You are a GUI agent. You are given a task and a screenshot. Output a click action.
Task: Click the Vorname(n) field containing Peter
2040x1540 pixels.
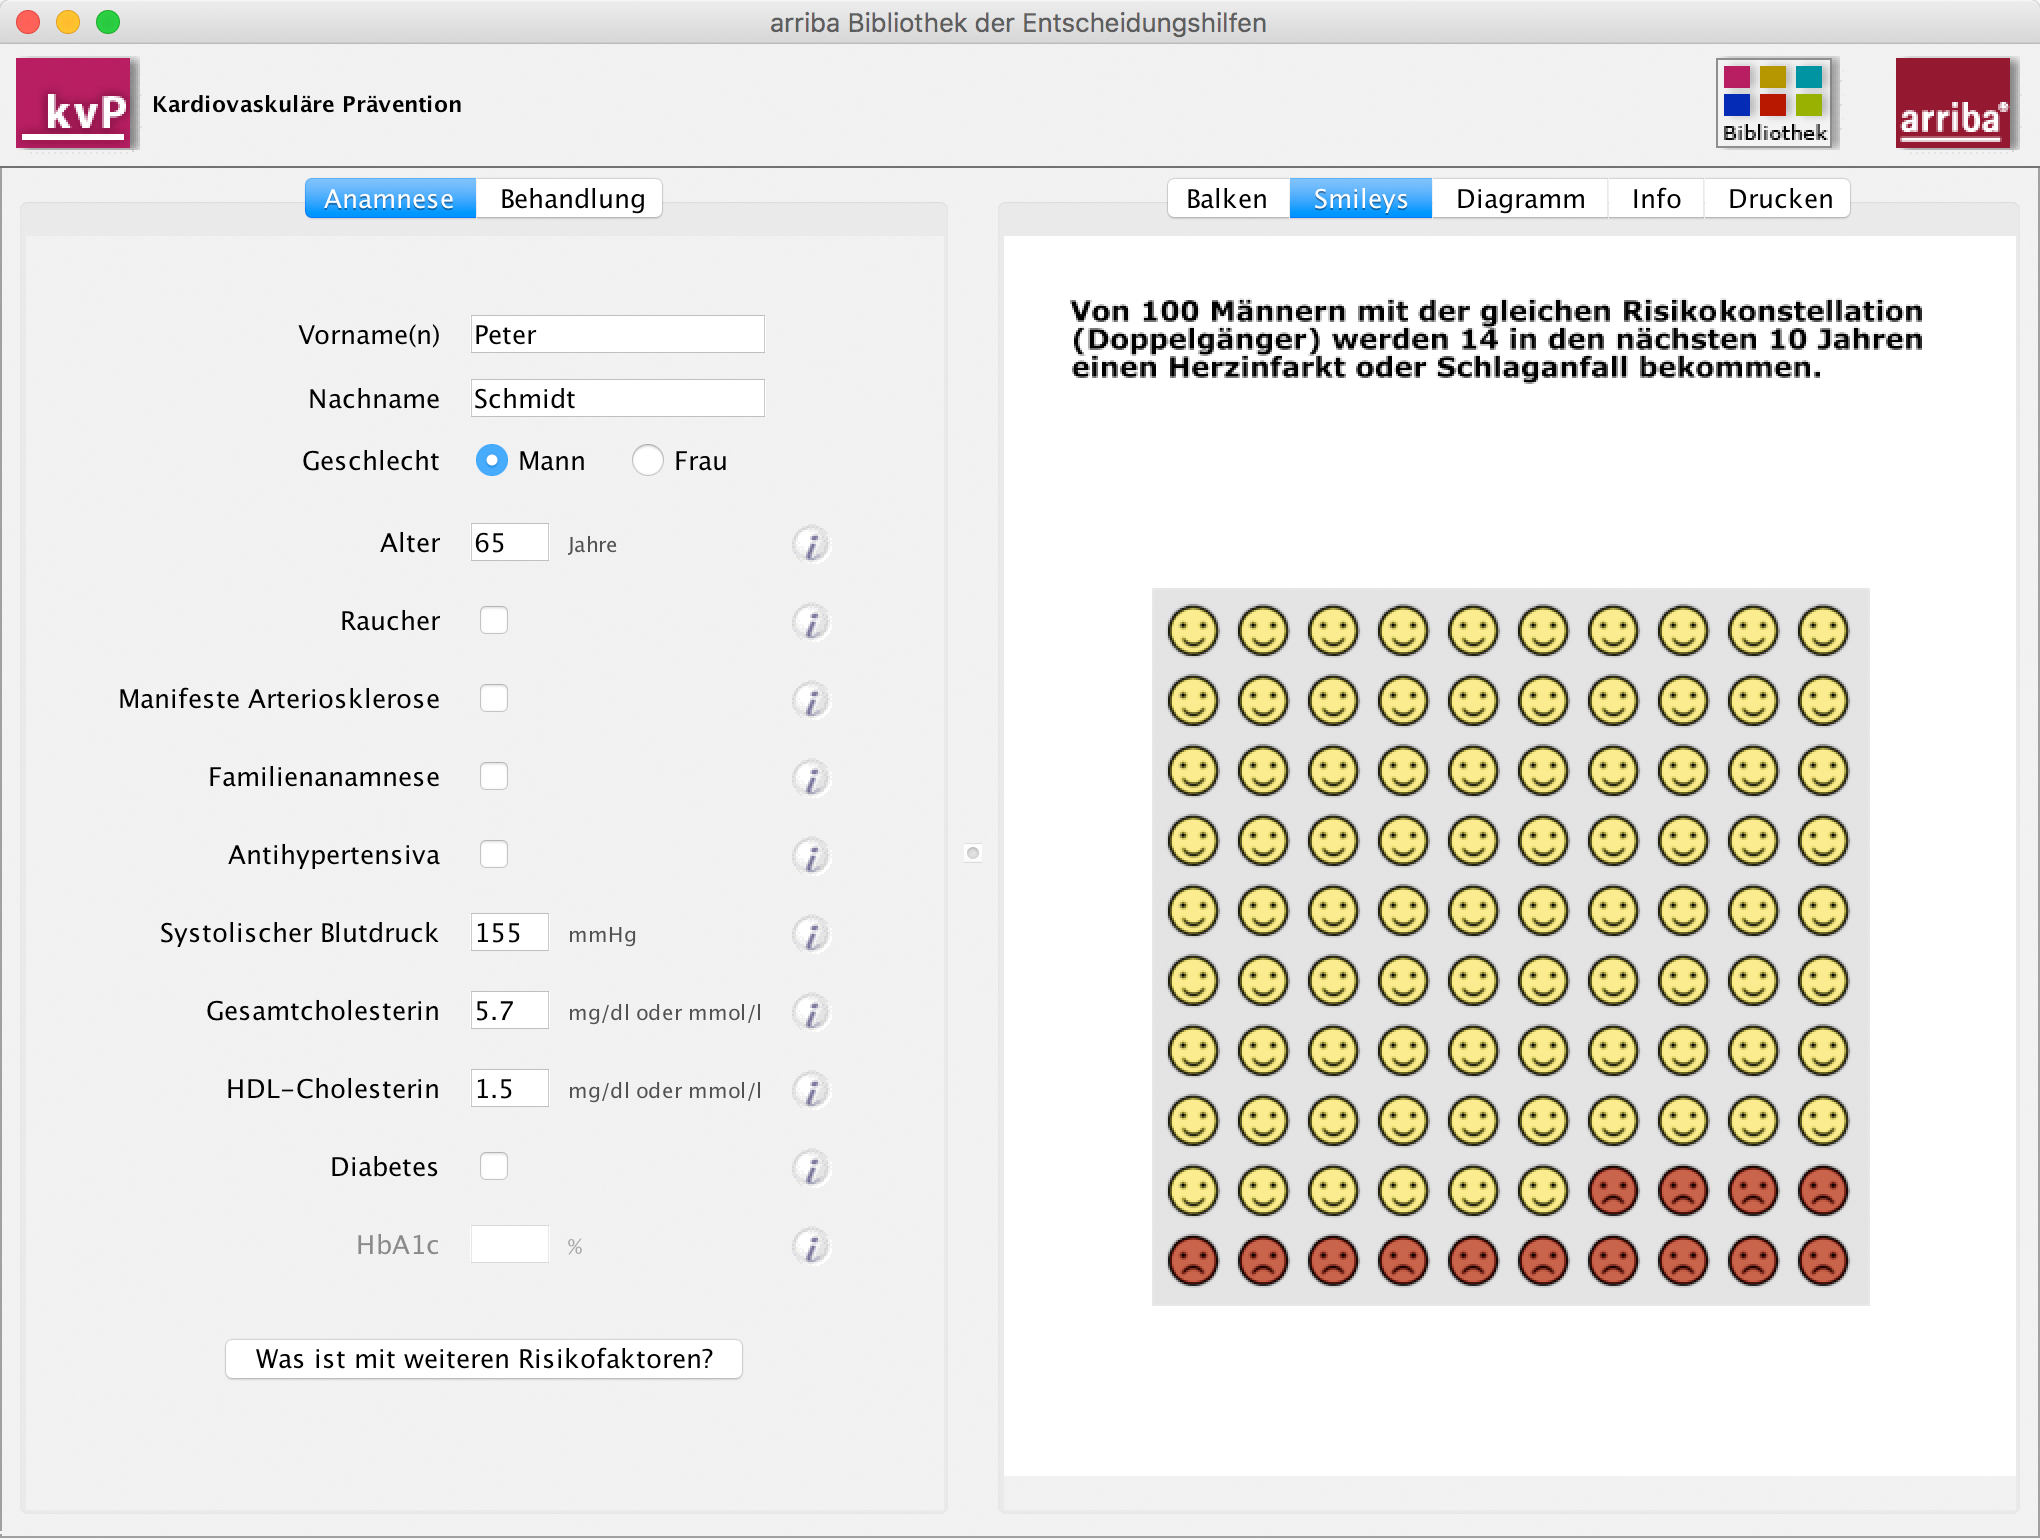coord(618,334)
